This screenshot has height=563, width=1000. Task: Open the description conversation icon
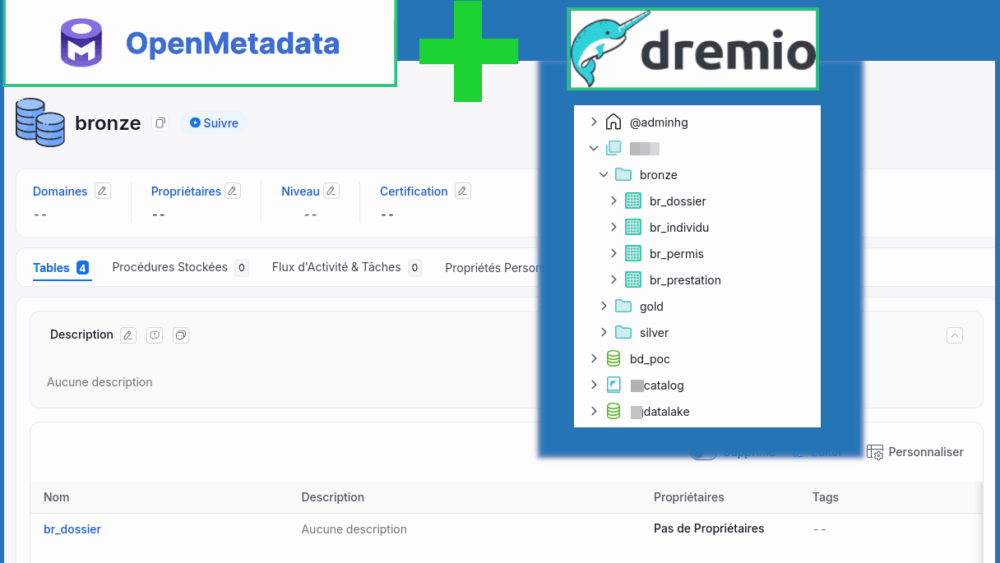point(154,335)
